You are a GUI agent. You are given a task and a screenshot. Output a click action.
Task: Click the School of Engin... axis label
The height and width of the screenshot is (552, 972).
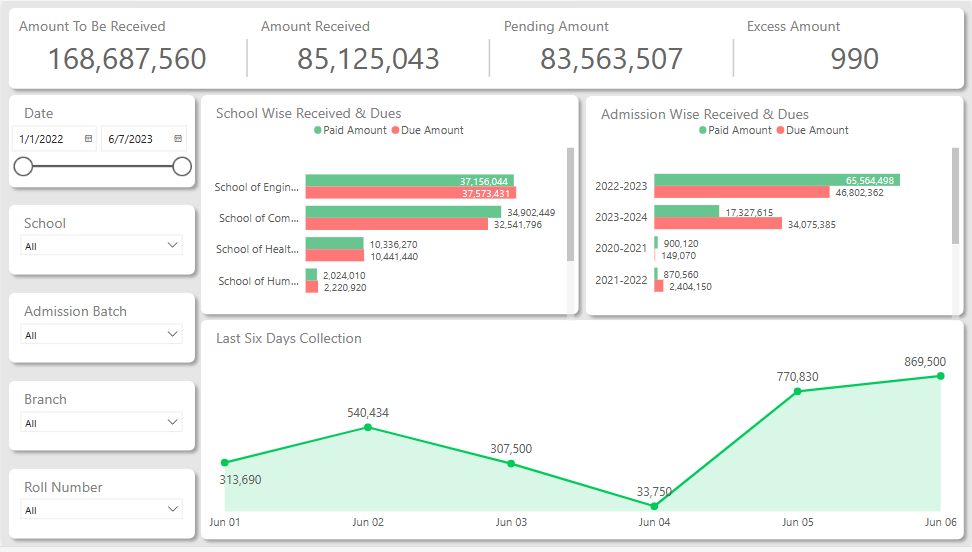[257, 187]
